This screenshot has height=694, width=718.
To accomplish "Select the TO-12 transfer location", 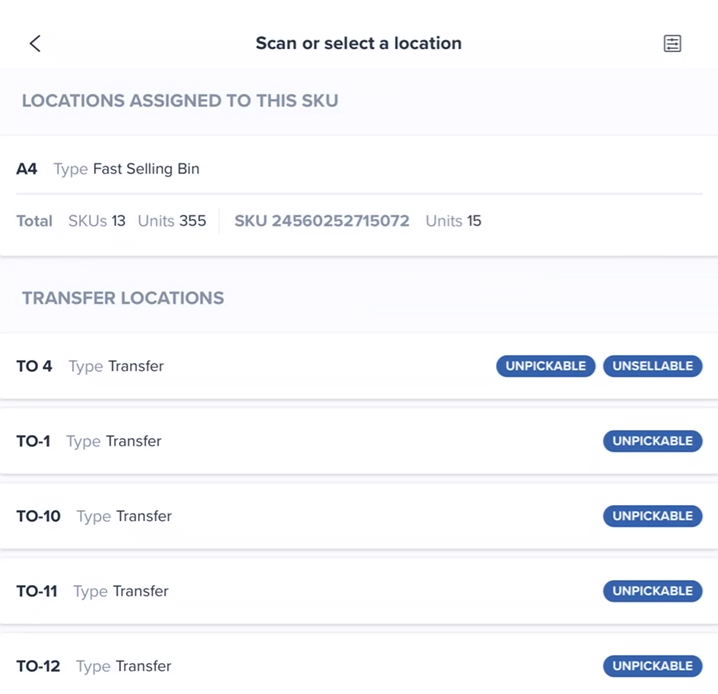I will 359,665.
